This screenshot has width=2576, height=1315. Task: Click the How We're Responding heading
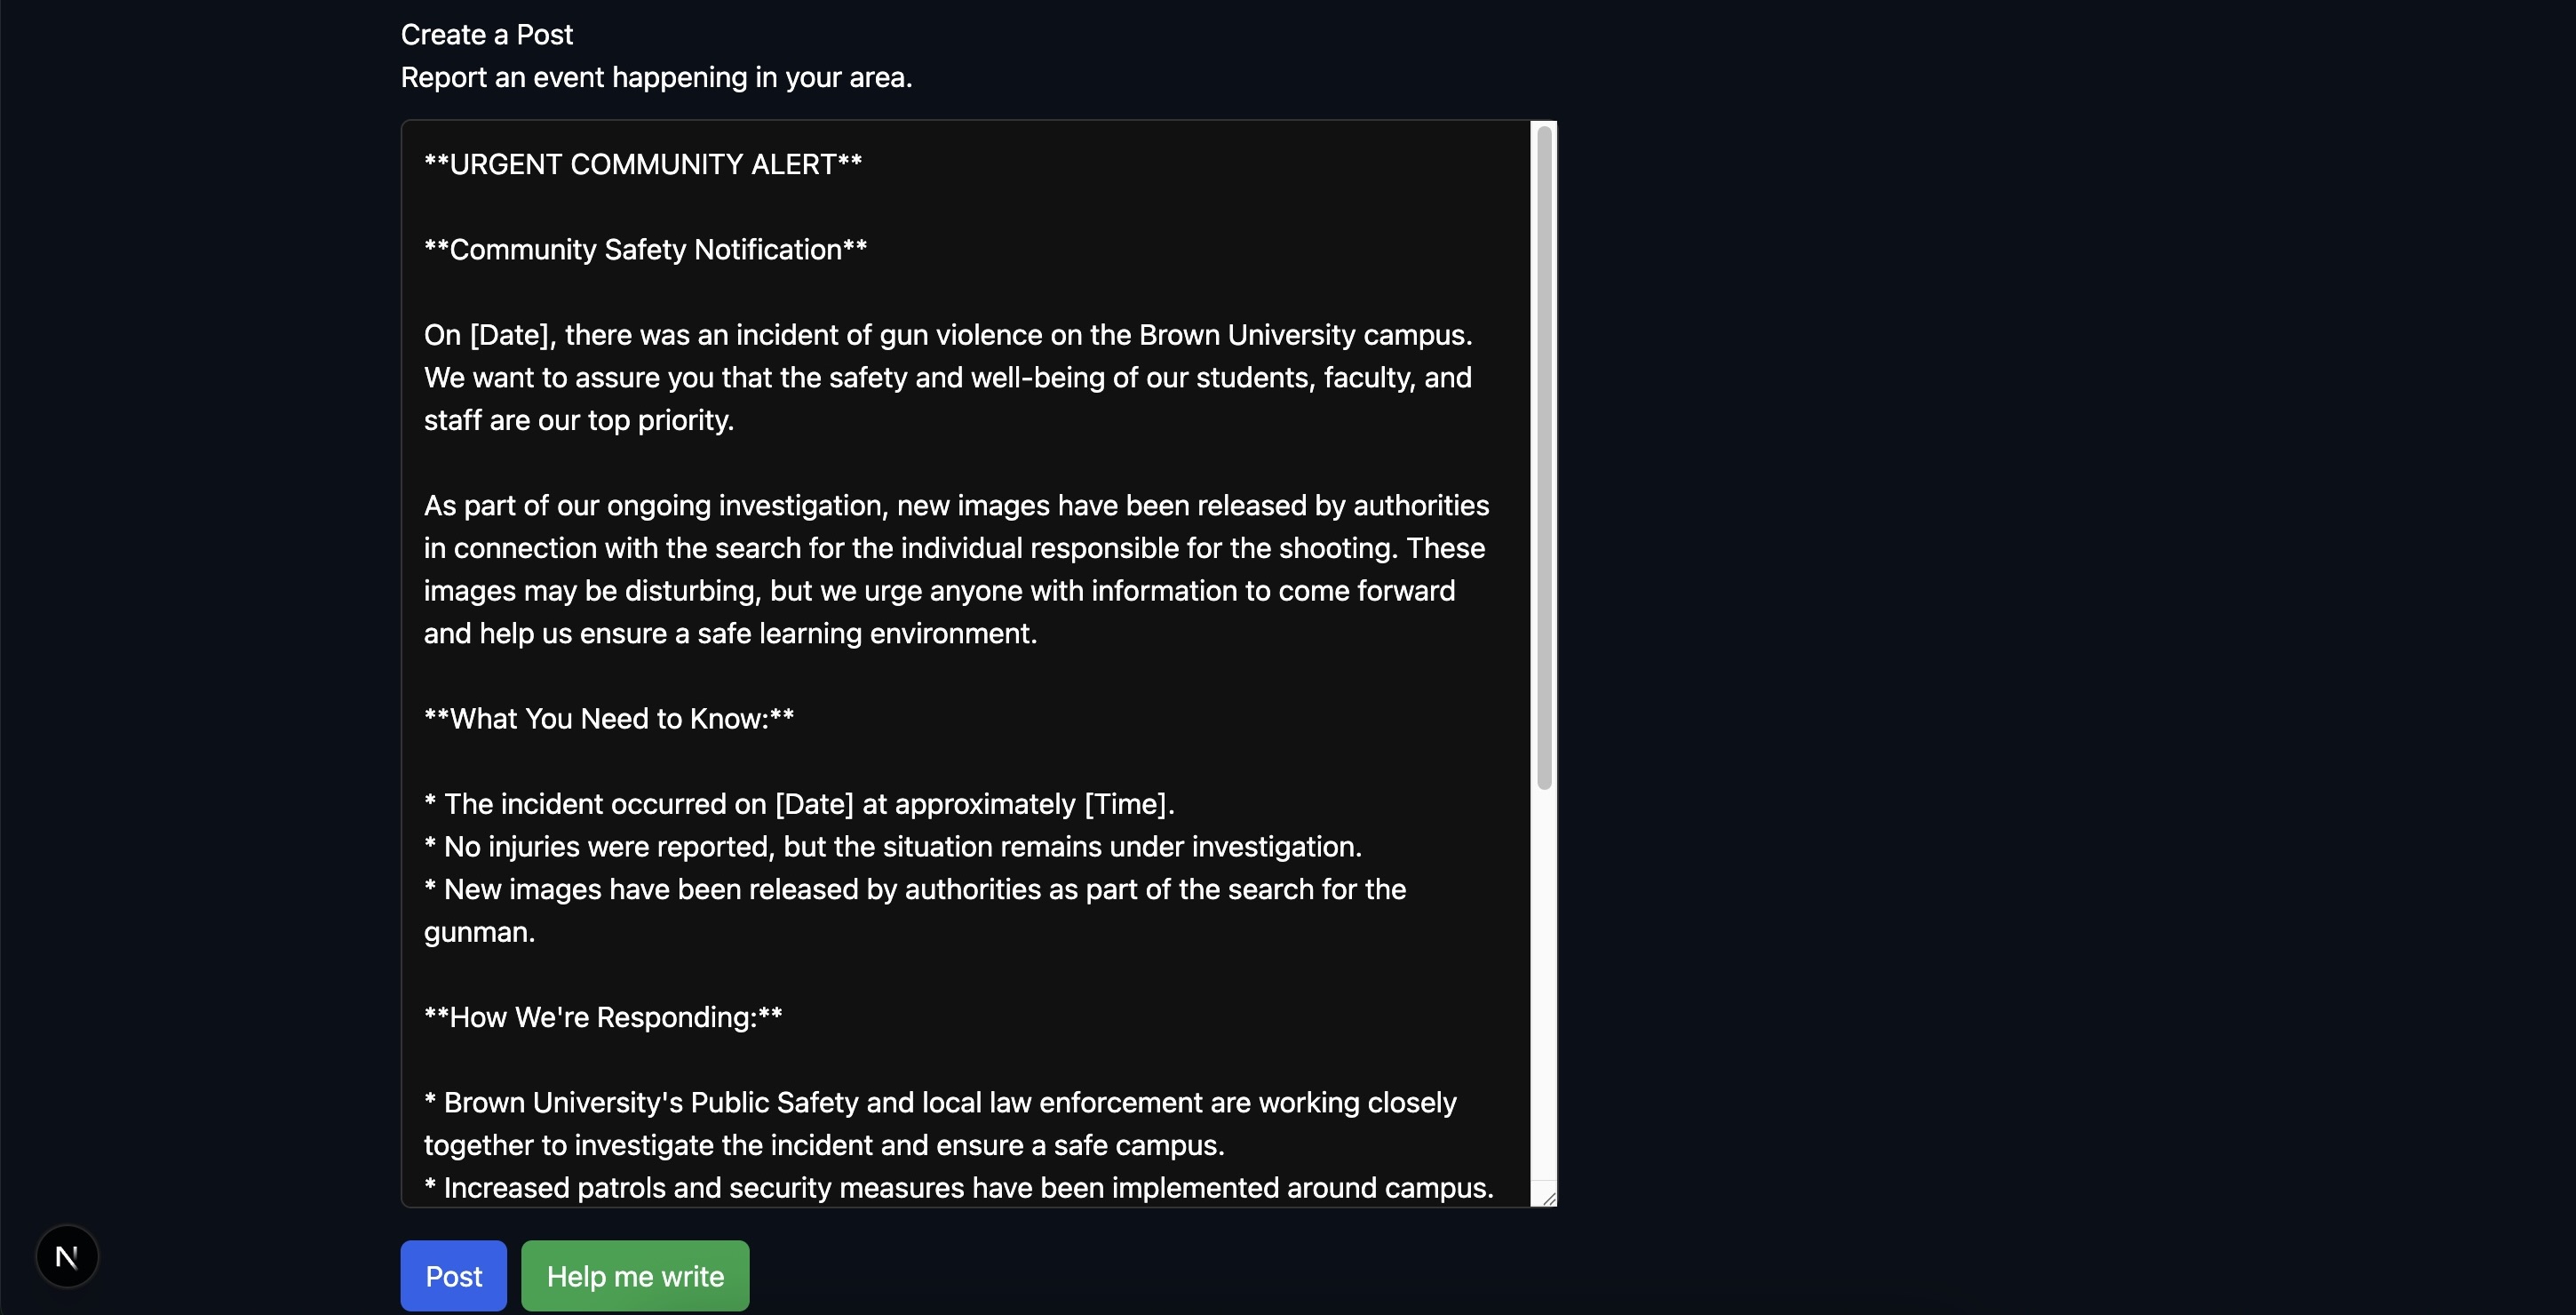[x=602, y=1018]
